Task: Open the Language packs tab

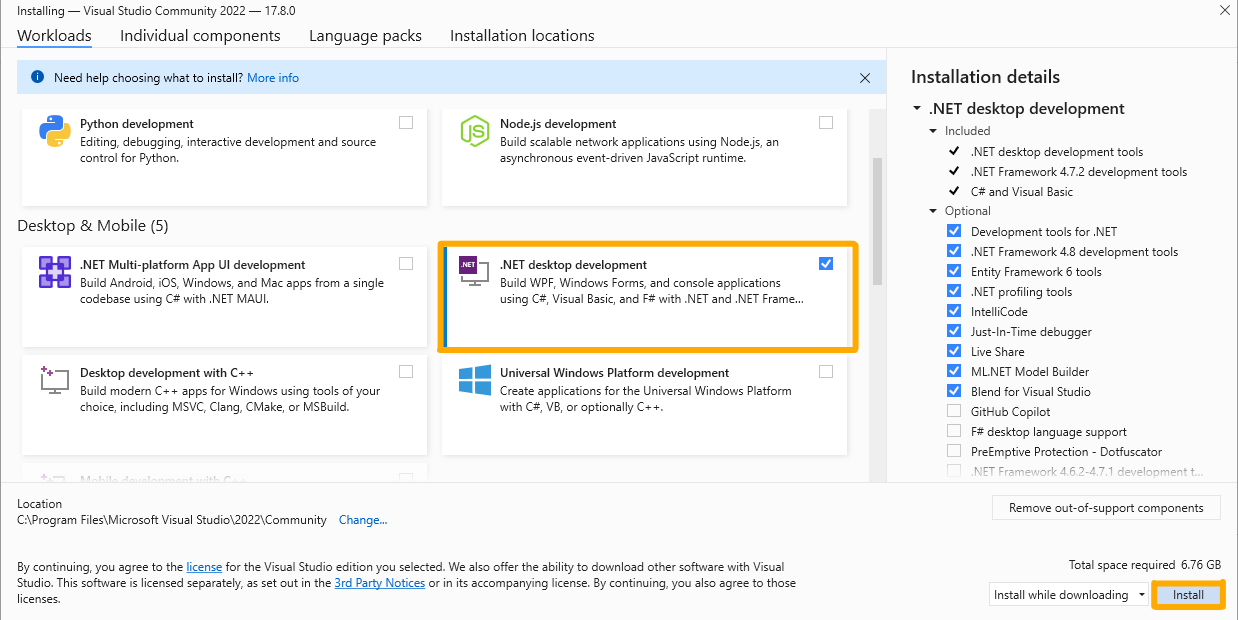Action: (365, 36)
